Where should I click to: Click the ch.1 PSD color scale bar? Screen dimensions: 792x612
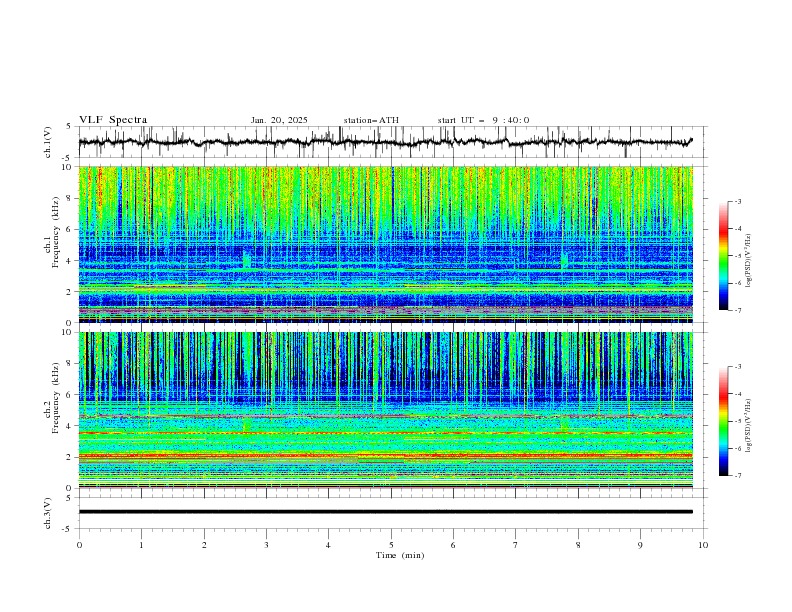pyautogui.click(x=723, y=256)
